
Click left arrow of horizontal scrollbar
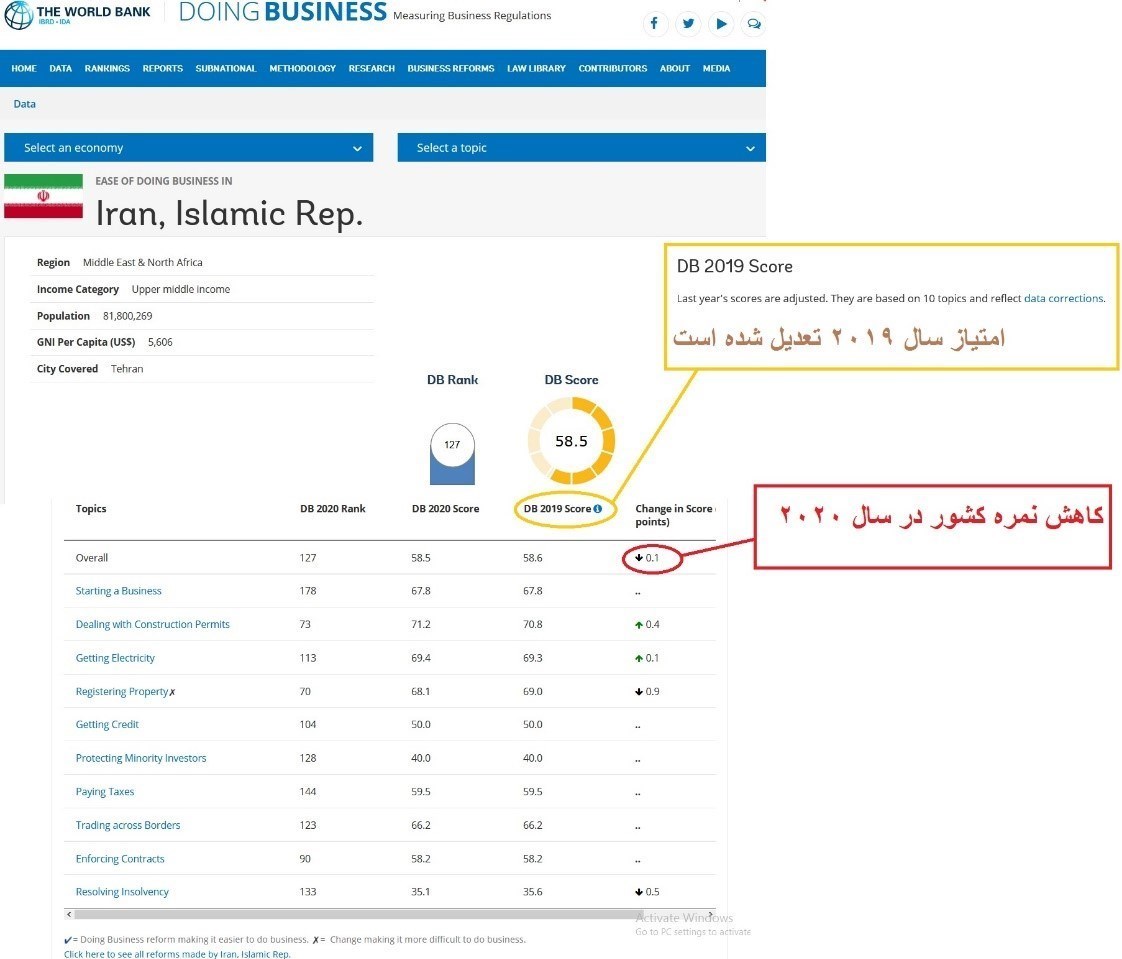click(69, 914)
